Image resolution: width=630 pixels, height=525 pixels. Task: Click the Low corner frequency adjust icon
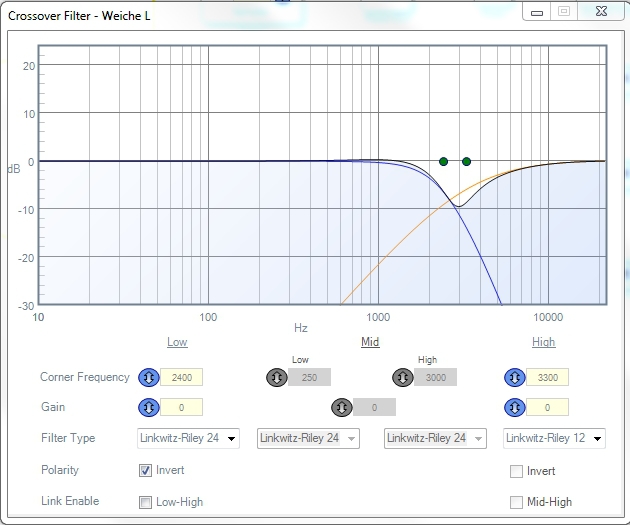149,378
